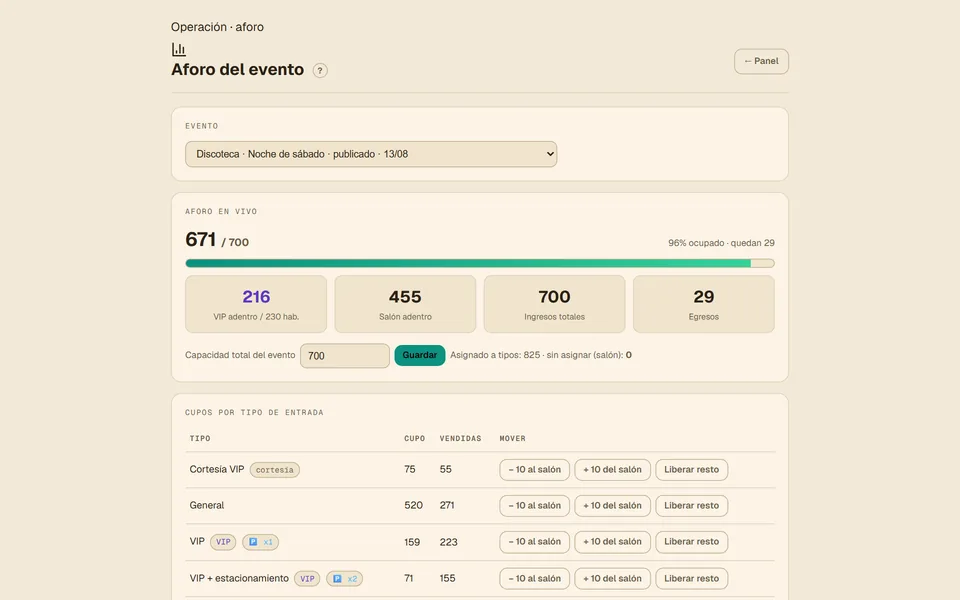960x600 pixels.
Task: Click the VENDIDAS column header
Action: tap(460, 438)
